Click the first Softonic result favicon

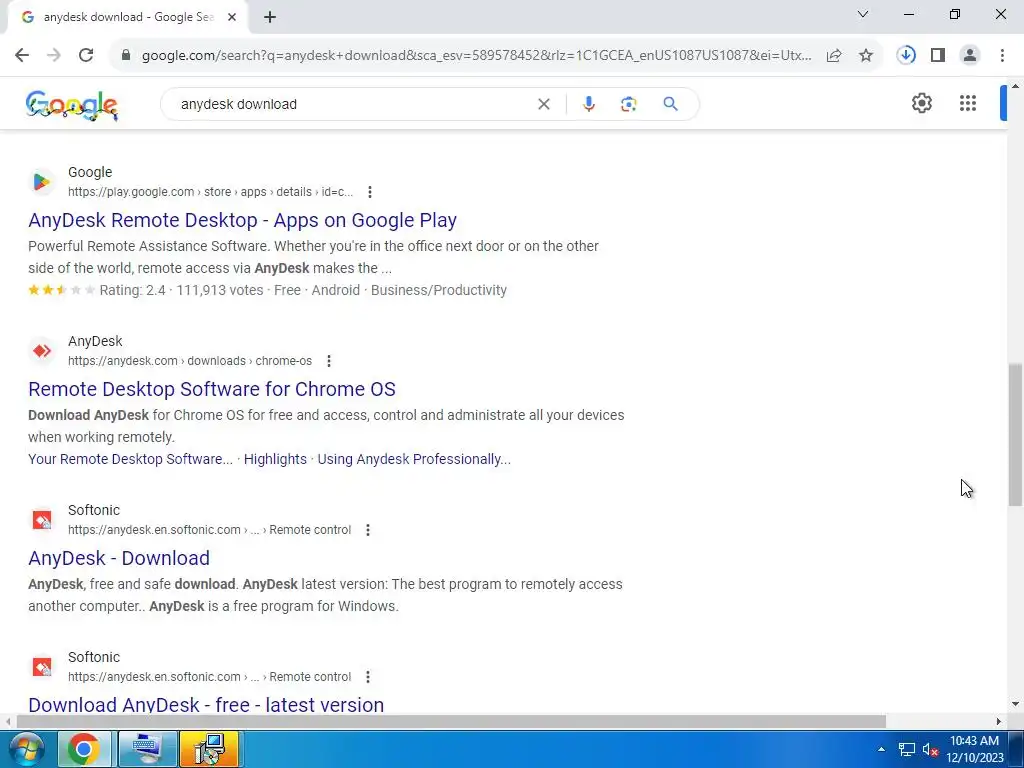point(42,520)
